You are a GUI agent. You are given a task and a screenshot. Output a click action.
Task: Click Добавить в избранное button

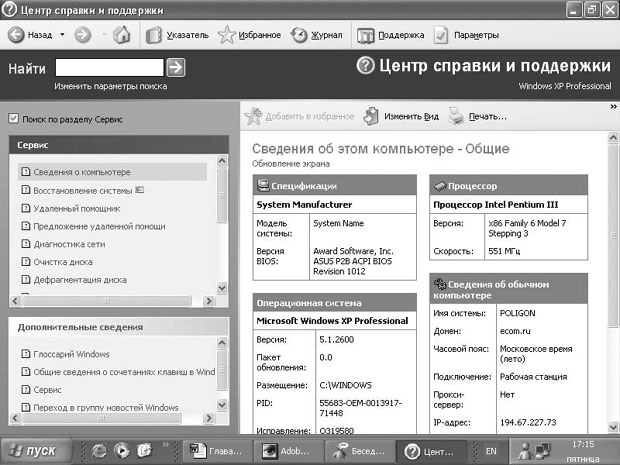[x=299, y=116]
